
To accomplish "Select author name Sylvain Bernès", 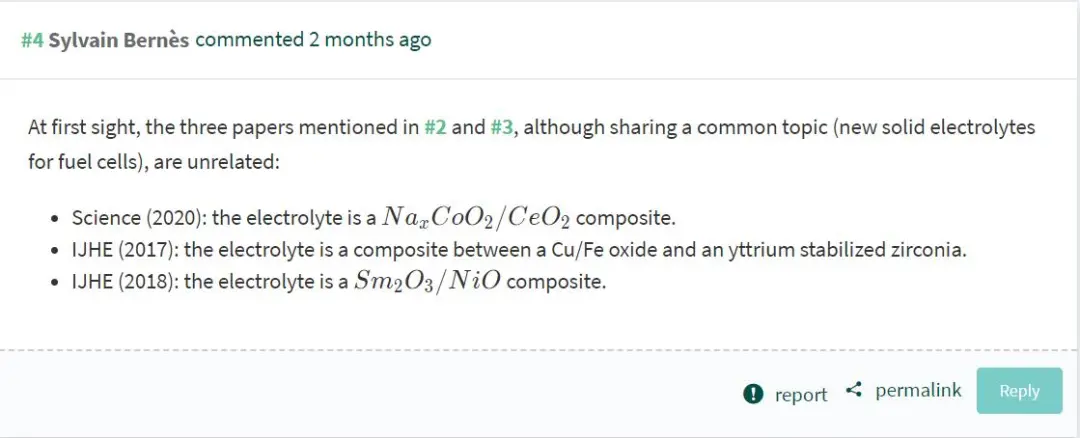I will [119, 40].
